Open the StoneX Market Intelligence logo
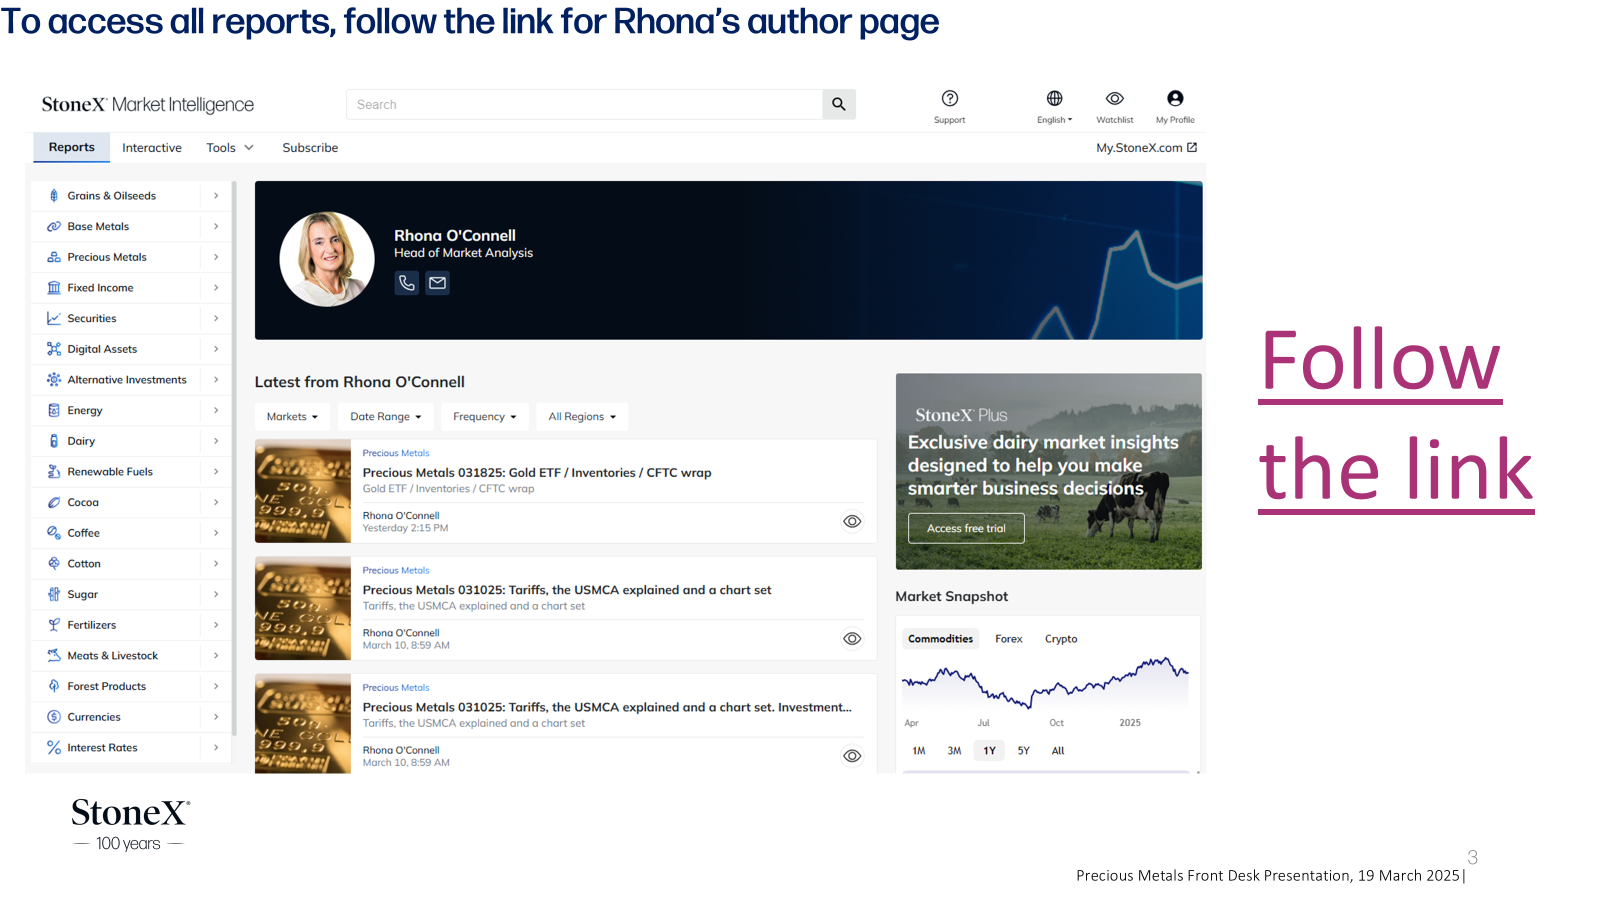Image resolution: width=1600 pixels, height=900 pixels. pos(148,105)
